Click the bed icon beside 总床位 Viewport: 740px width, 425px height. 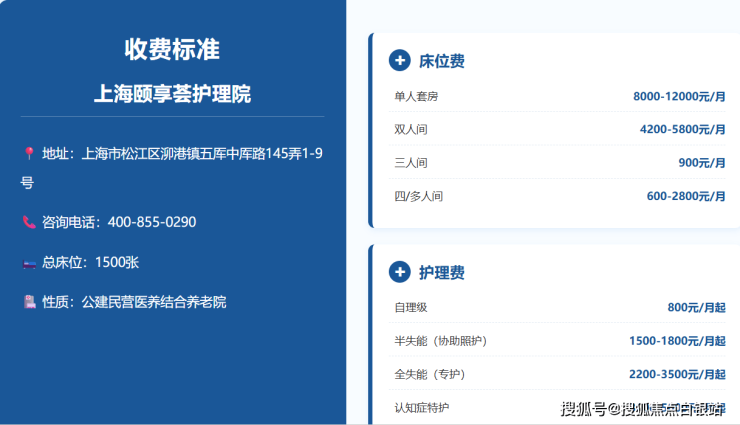(x=29, y=263)
